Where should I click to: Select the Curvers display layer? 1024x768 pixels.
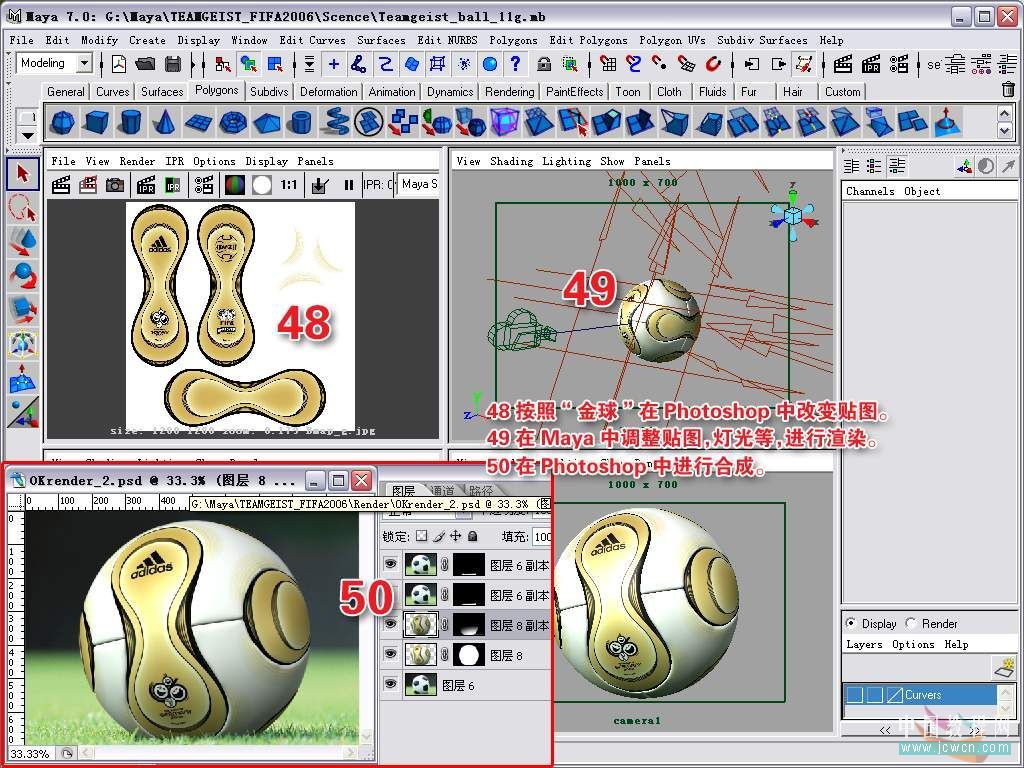pos(922,695)
